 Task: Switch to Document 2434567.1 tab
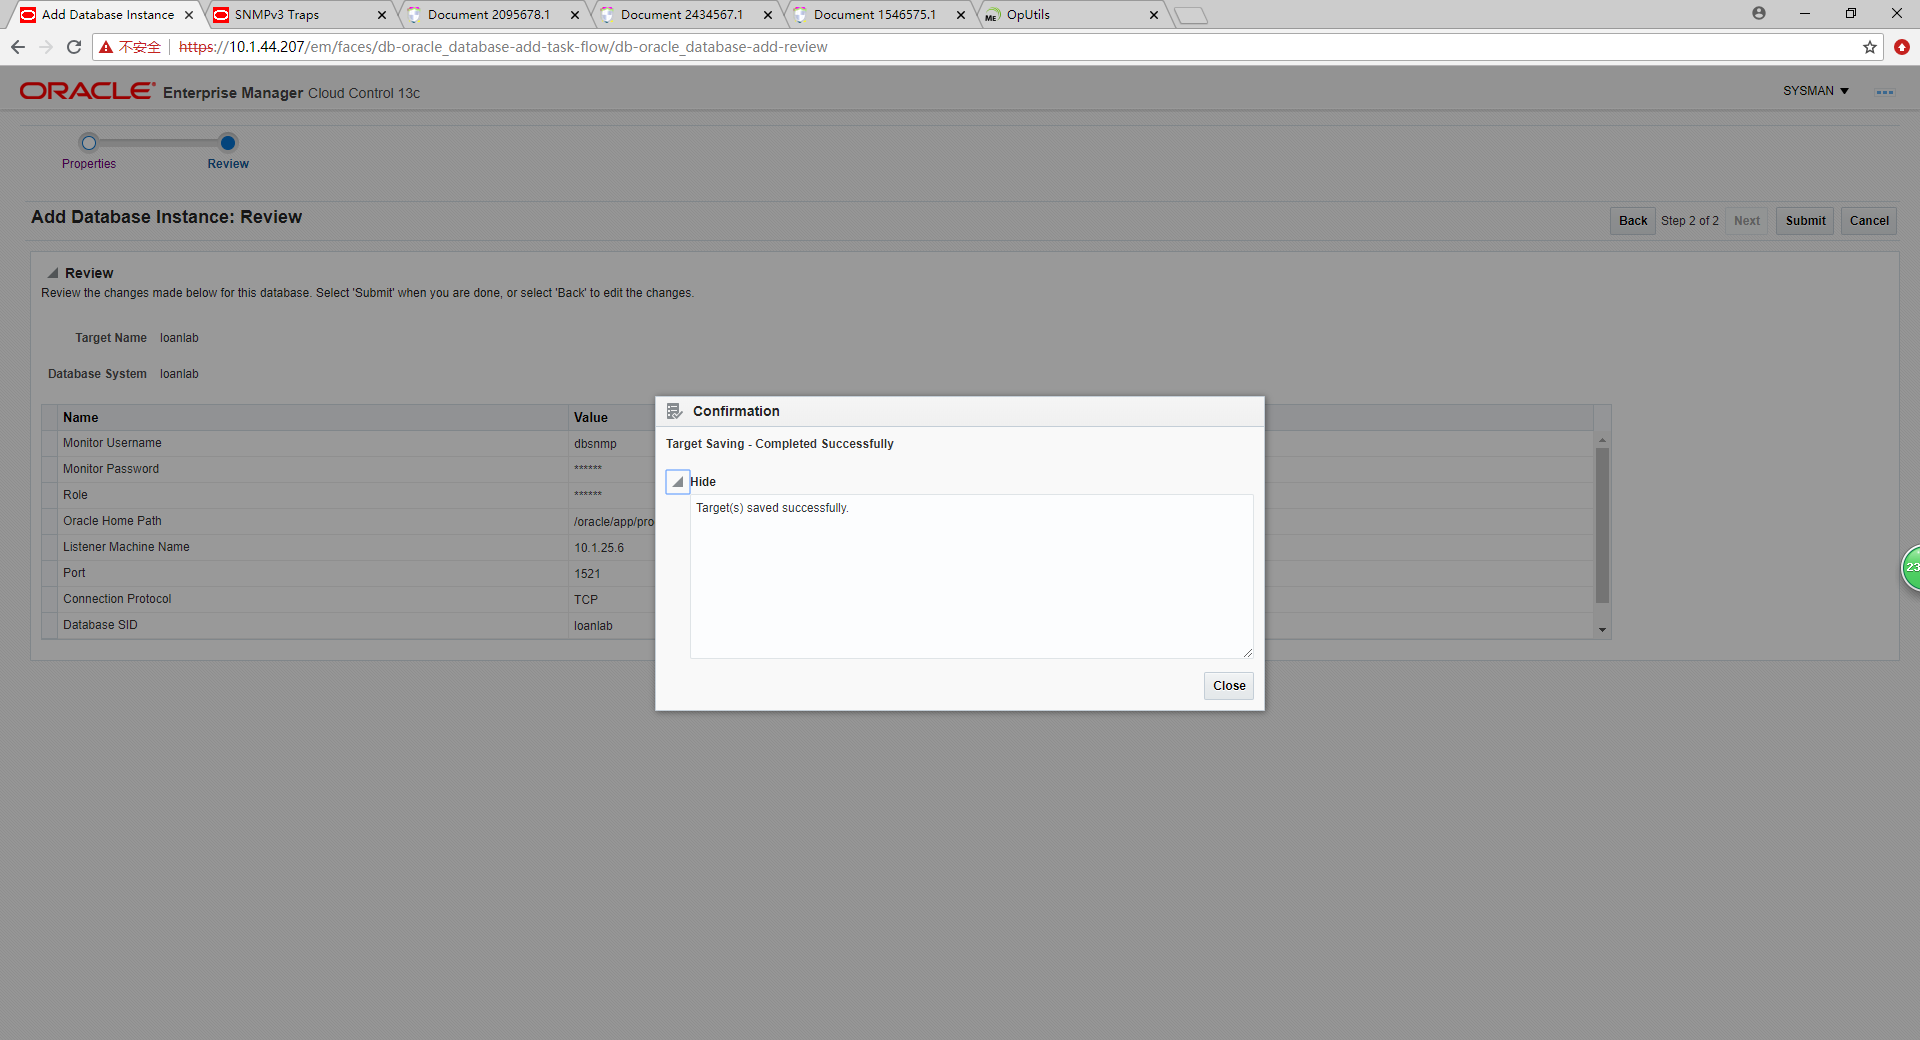683,15
